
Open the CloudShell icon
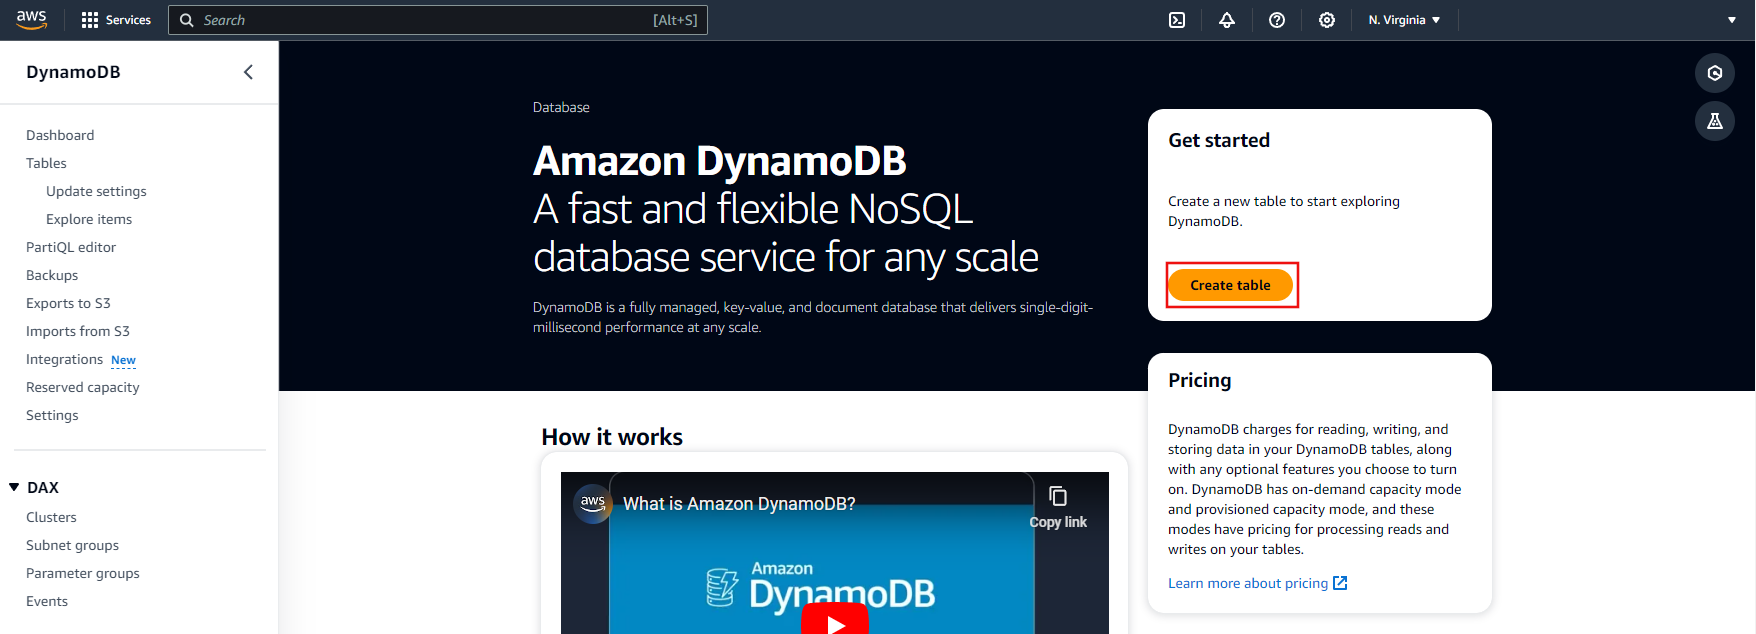pyautogui.click(x=1177, y=20)
